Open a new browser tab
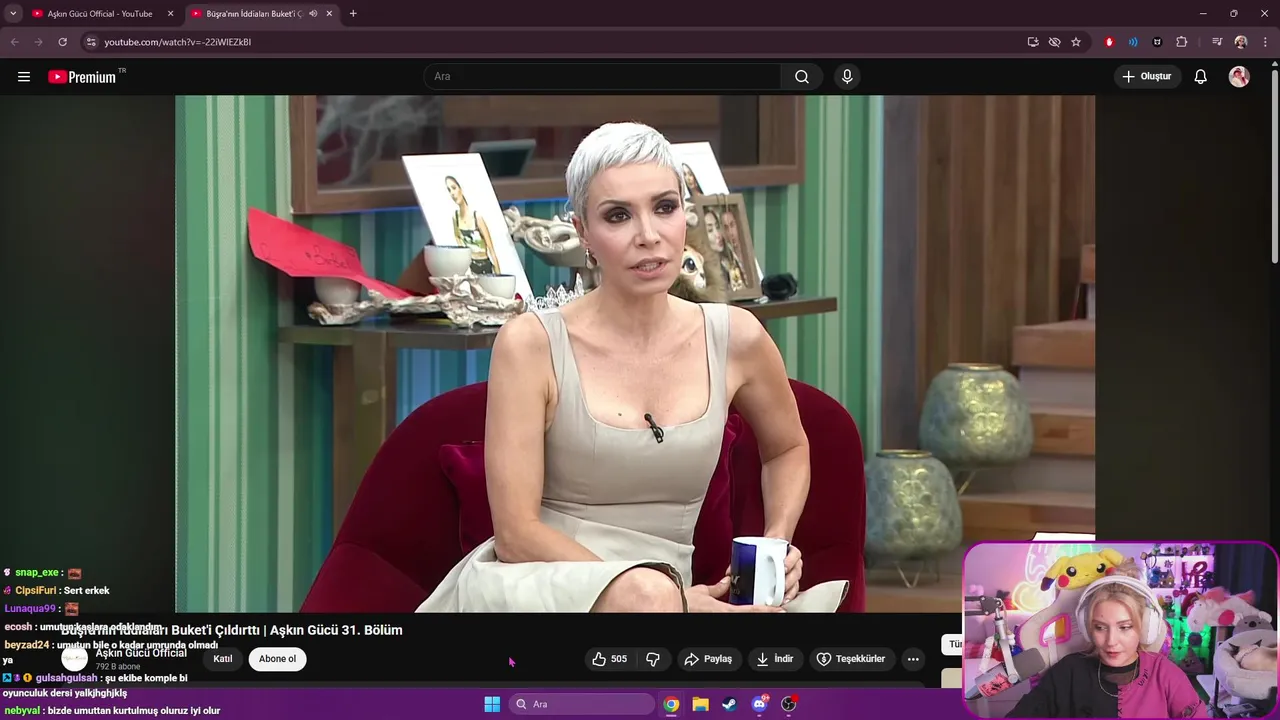 [x=353, y=14]
